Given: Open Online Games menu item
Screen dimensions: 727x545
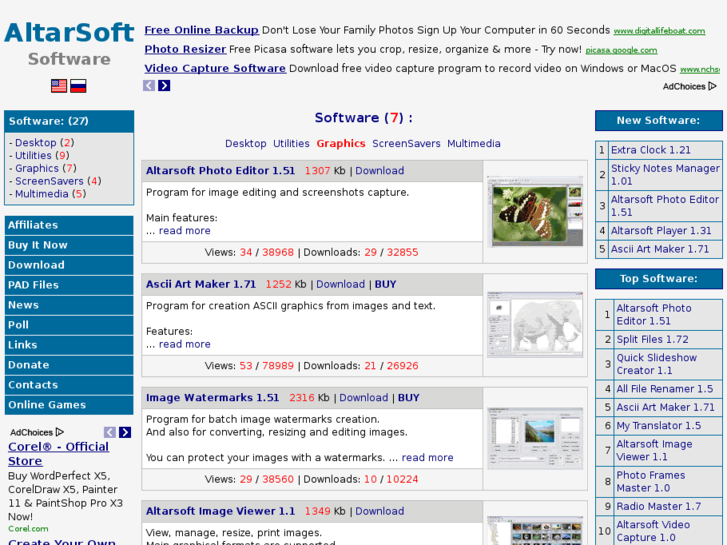Looking at the screenshot, I should click(69, 404).
